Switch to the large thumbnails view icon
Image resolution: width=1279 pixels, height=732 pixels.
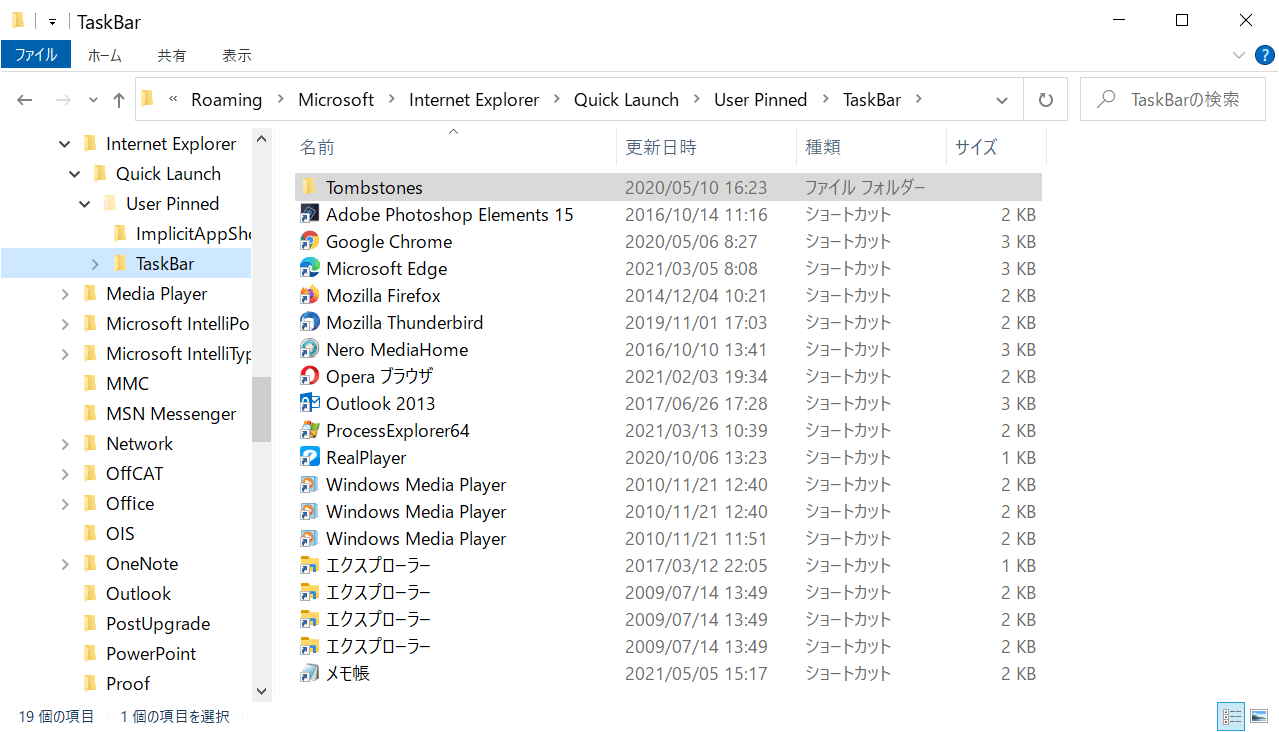click(x=1259, y=716)
